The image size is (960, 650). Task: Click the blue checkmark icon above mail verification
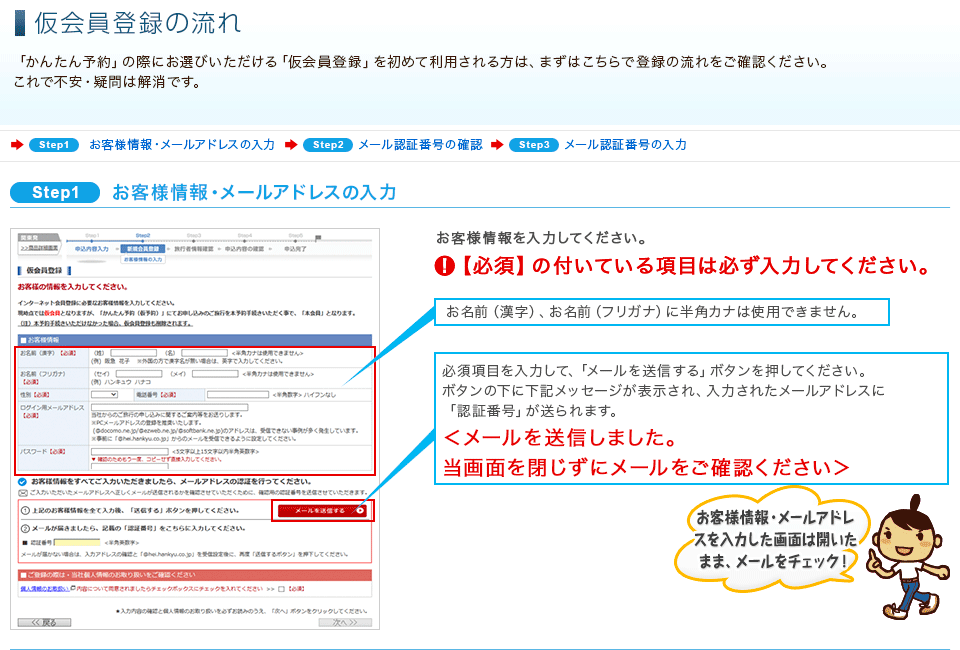coord(23,481)
